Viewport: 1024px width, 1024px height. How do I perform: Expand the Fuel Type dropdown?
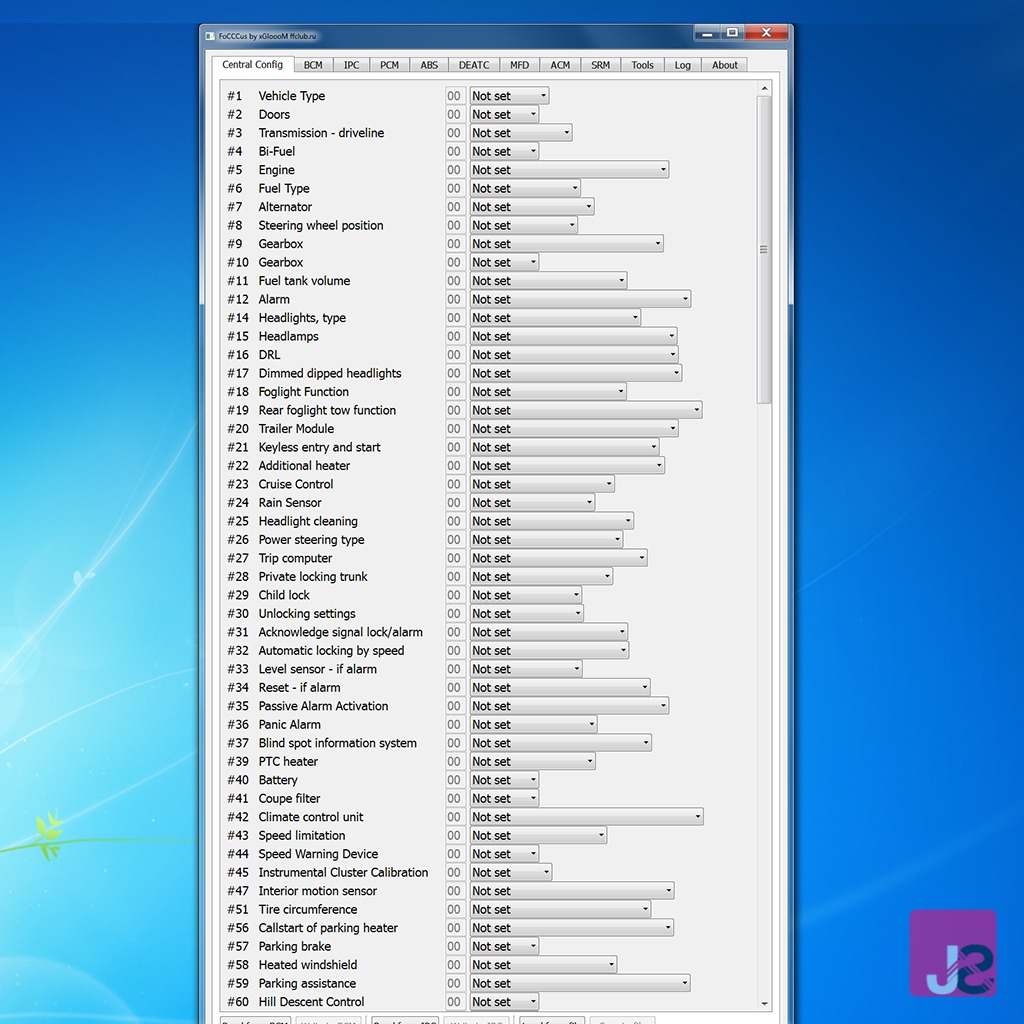point(525,188)
